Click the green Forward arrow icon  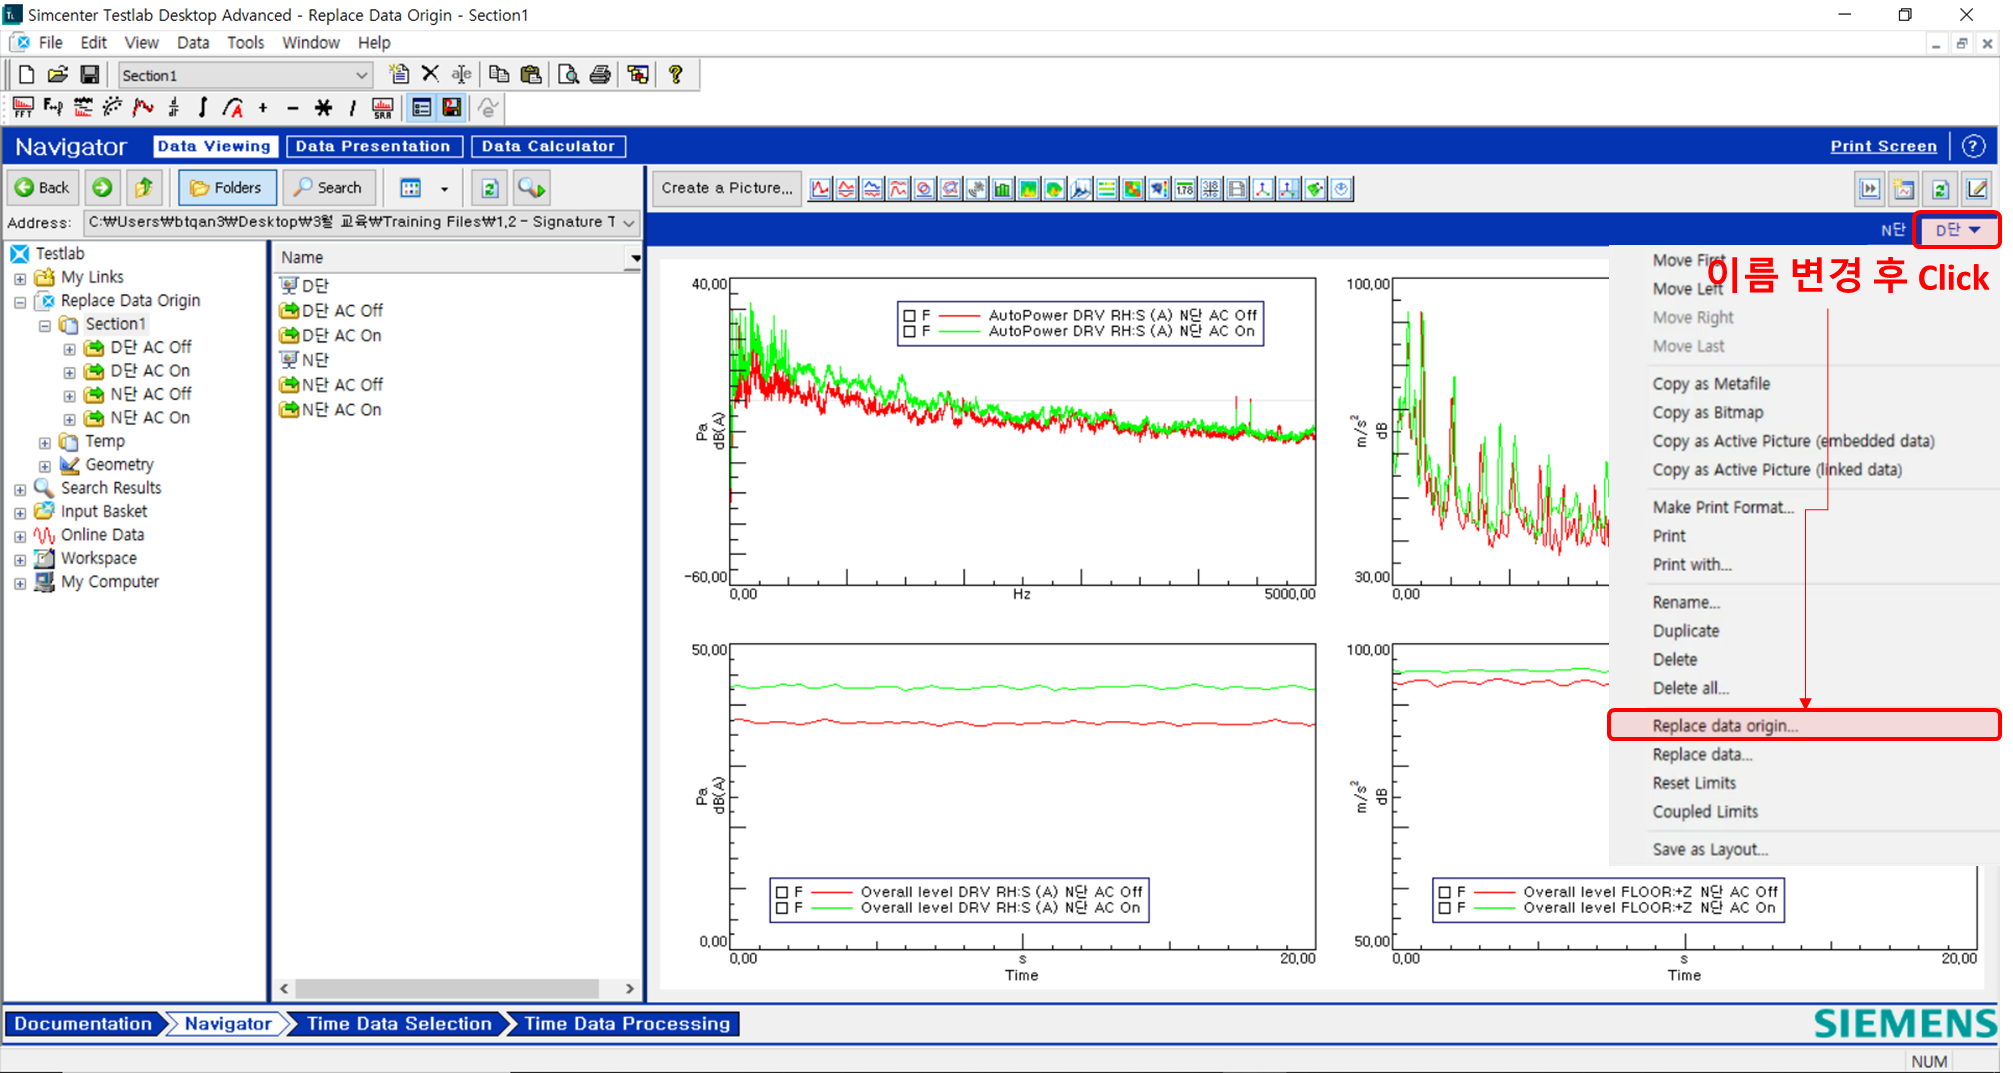[102, 187]
